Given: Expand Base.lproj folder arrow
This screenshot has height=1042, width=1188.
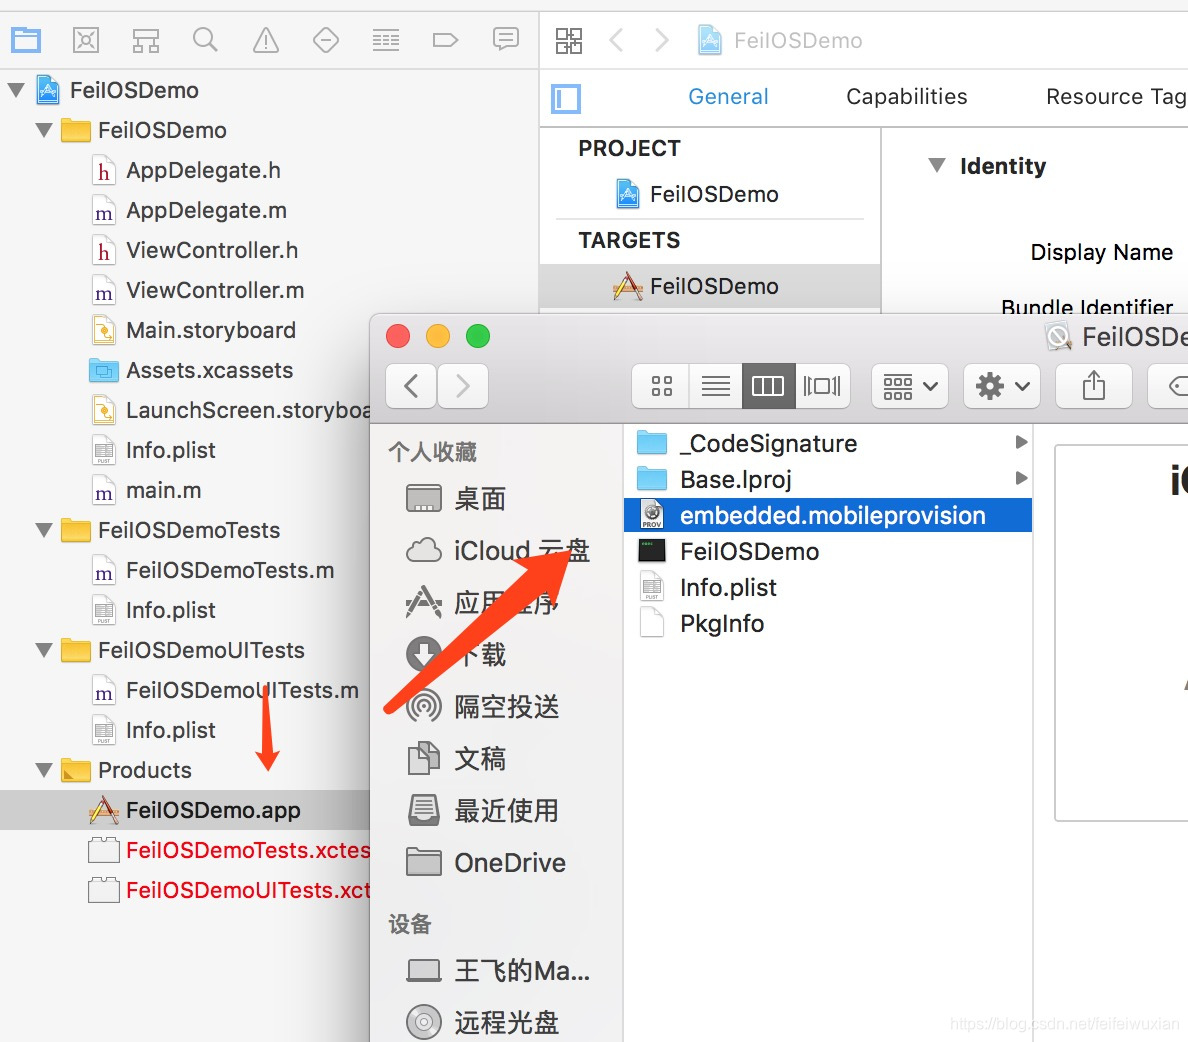Looking at the screenshot, I should click(x=1021, y=479).
